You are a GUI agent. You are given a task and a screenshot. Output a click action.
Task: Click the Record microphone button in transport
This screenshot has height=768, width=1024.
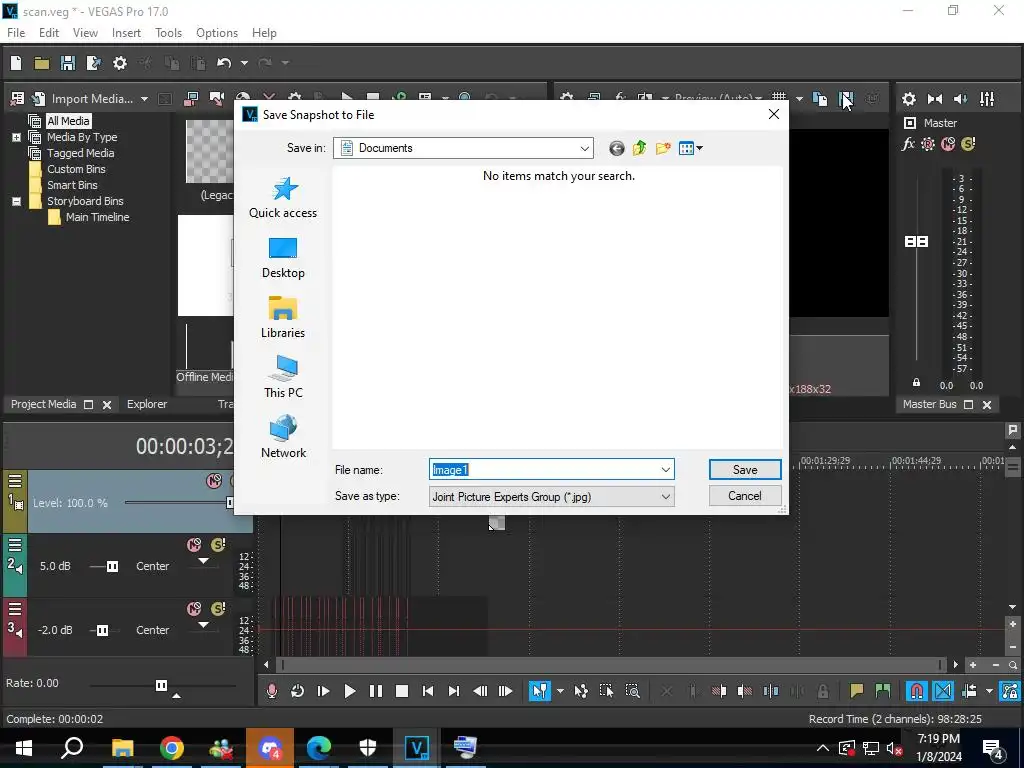272,691
